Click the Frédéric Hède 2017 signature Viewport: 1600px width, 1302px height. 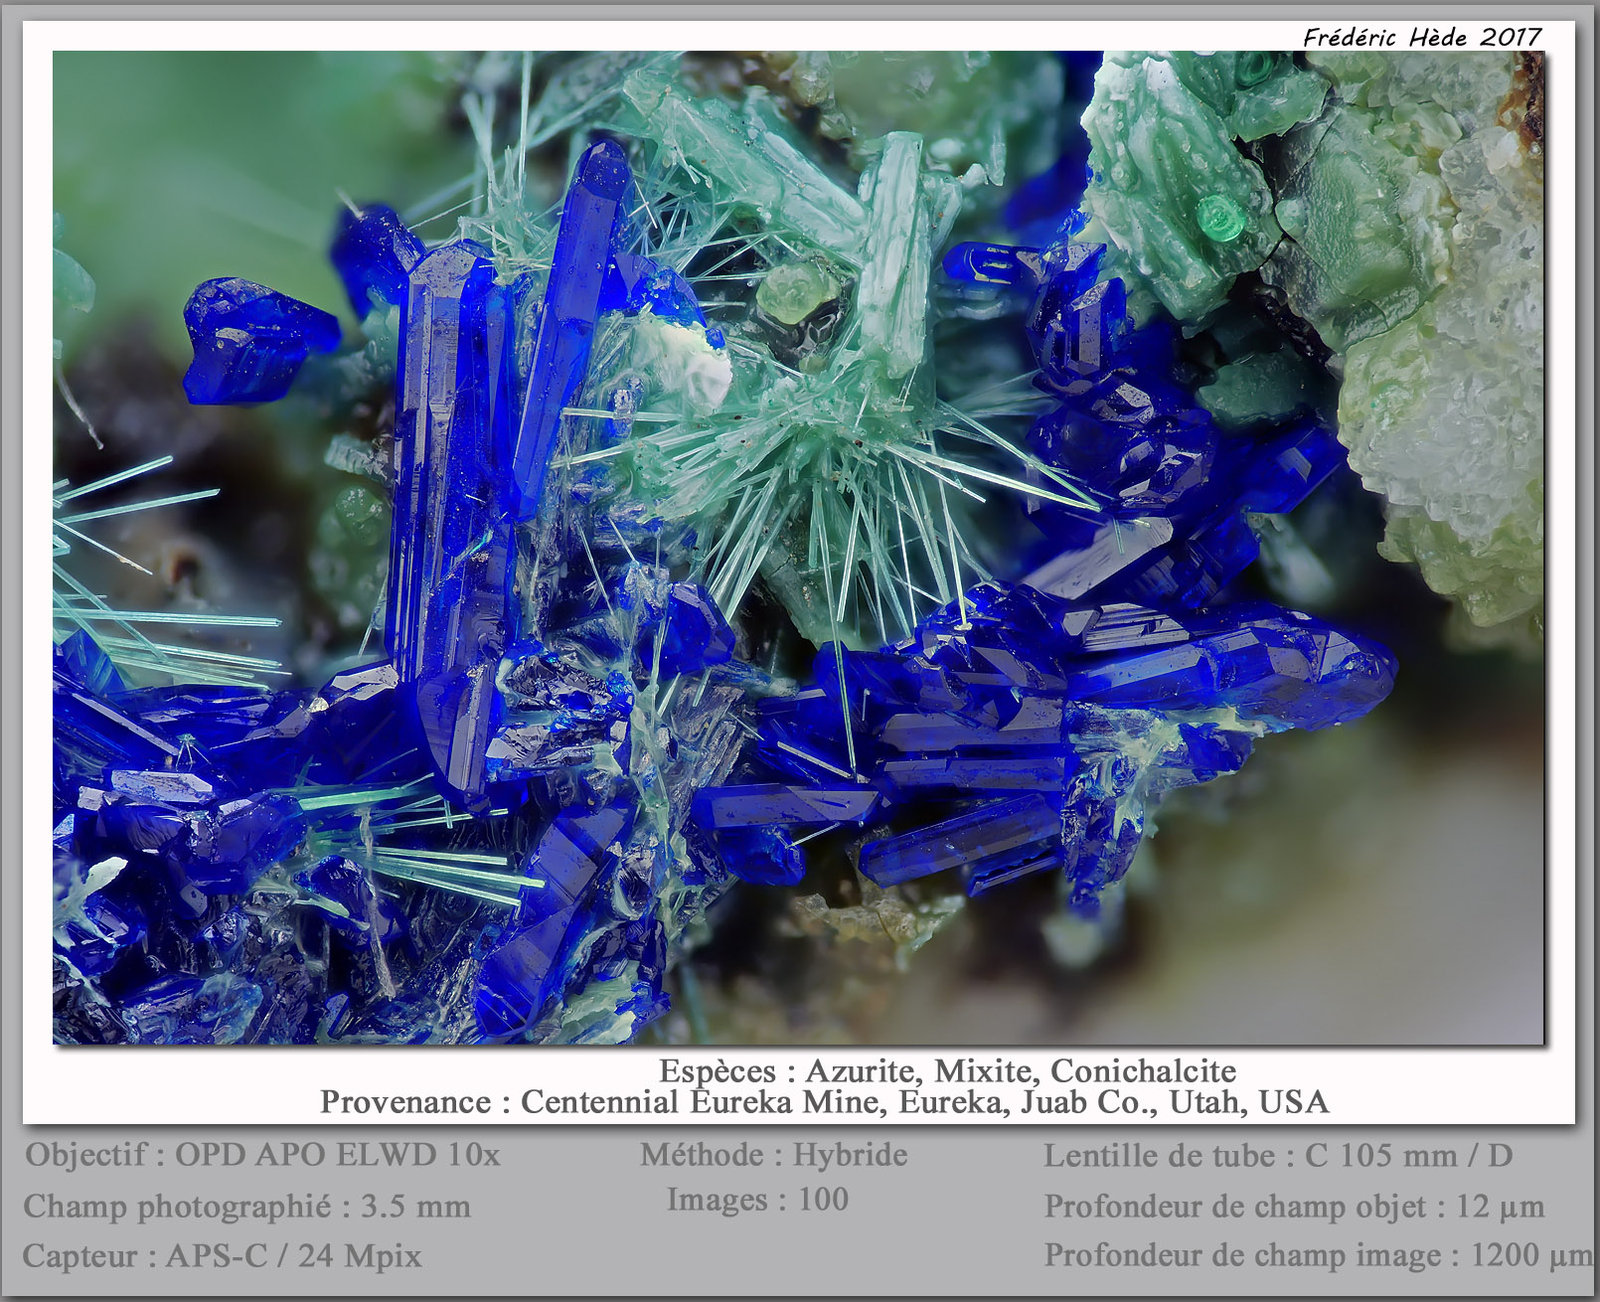coord(1422,37)
